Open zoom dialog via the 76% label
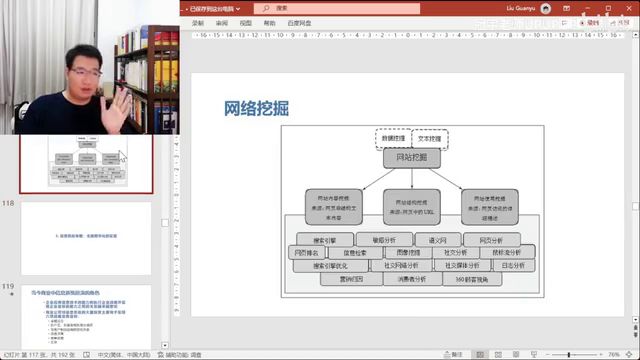The image size is (640, 360). [x=613, y=355]
